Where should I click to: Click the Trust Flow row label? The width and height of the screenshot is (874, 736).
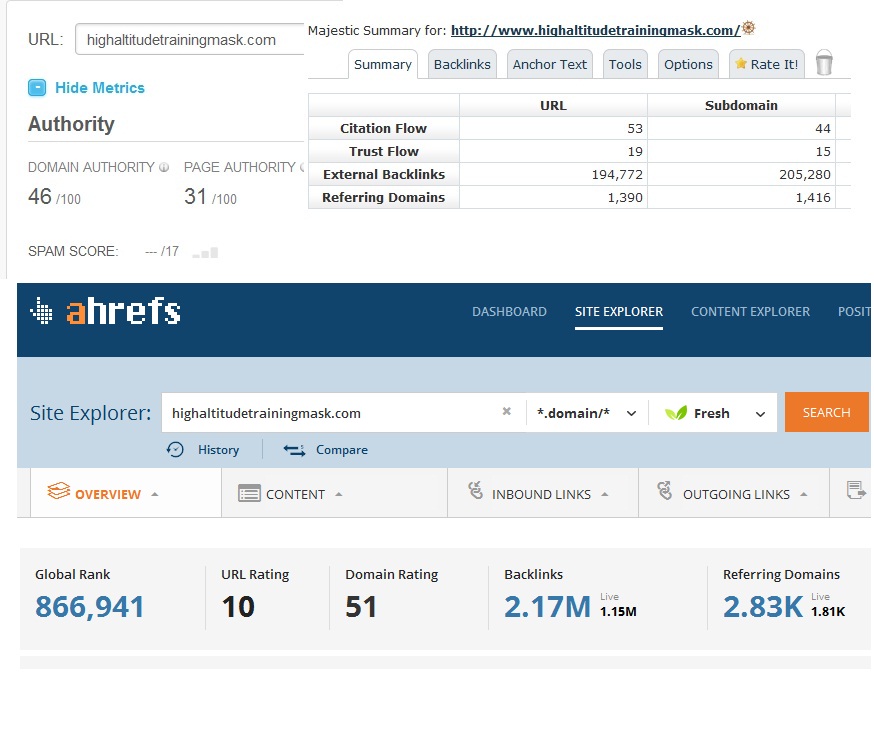click(383, 151)
